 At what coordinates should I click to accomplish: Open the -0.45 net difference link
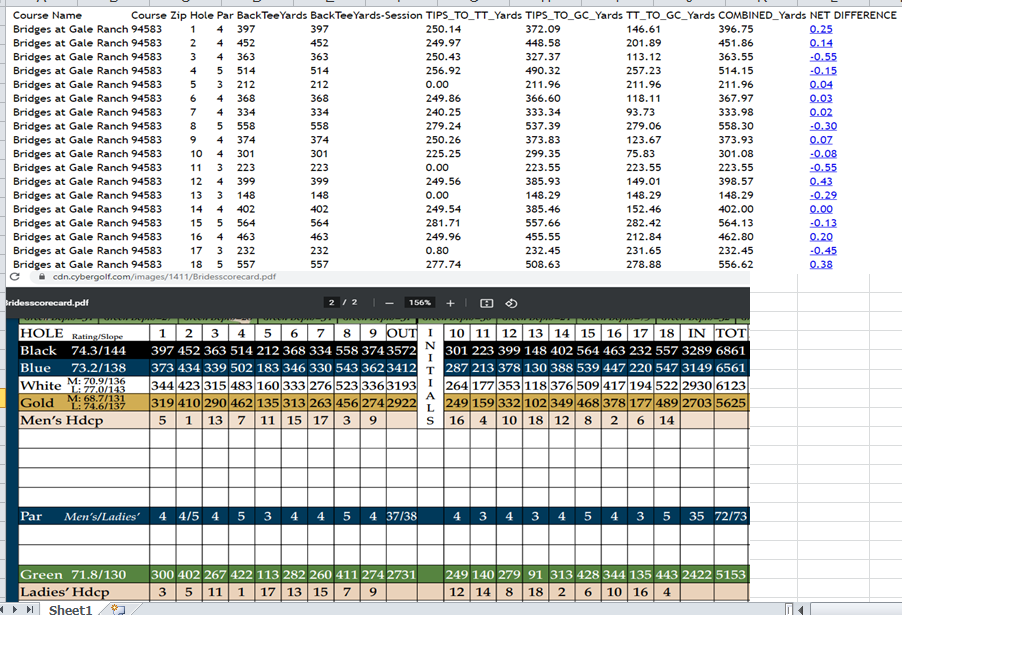click(x=823, y=251)
